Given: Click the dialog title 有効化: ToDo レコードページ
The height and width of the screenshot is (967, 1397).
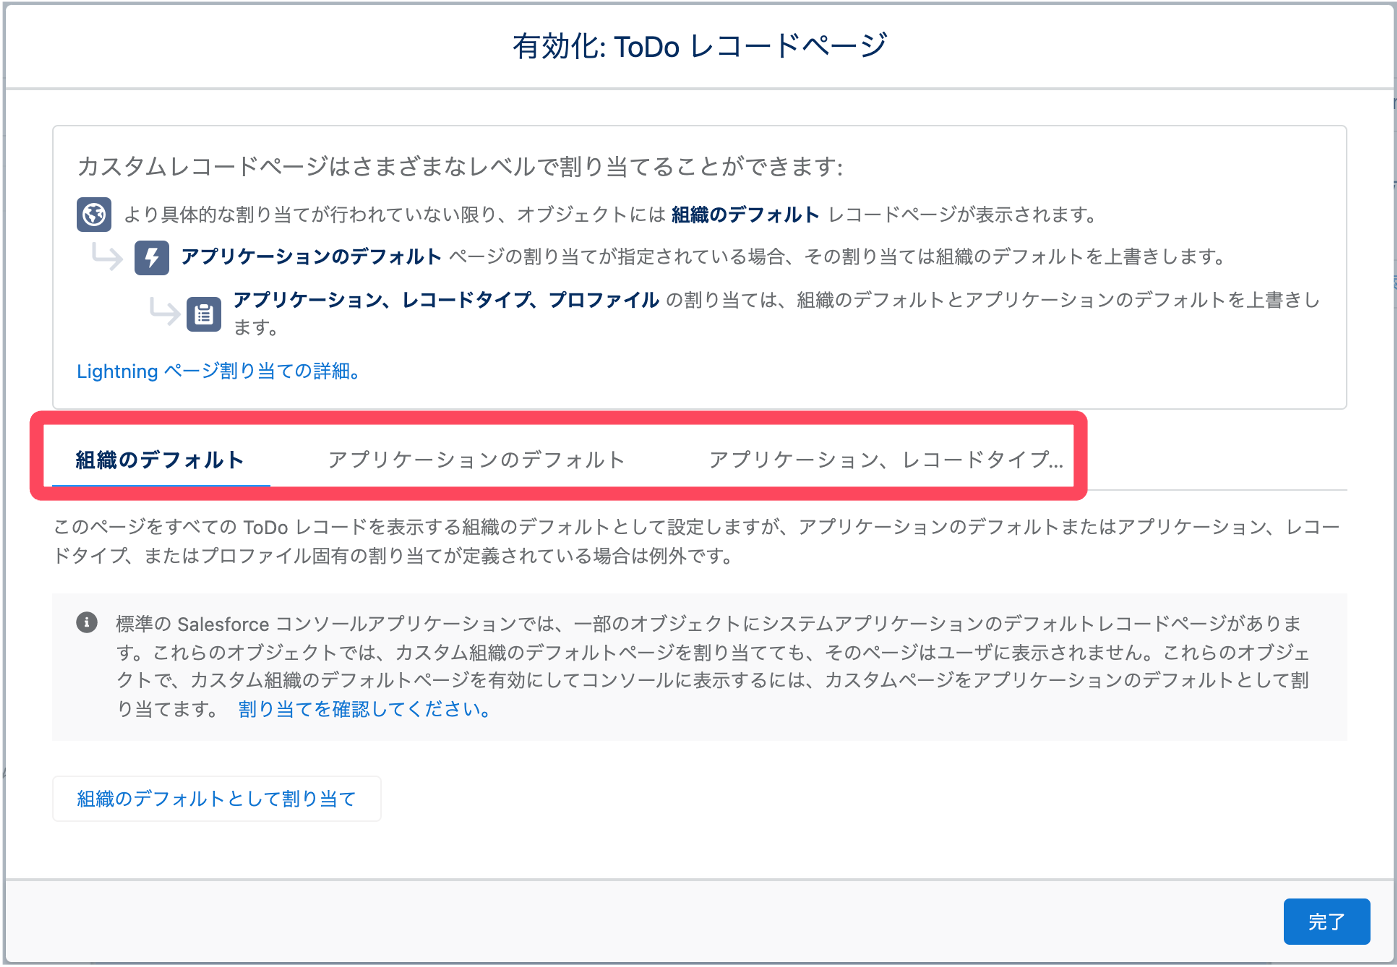Looking at the screenshot, I should 699,46.
